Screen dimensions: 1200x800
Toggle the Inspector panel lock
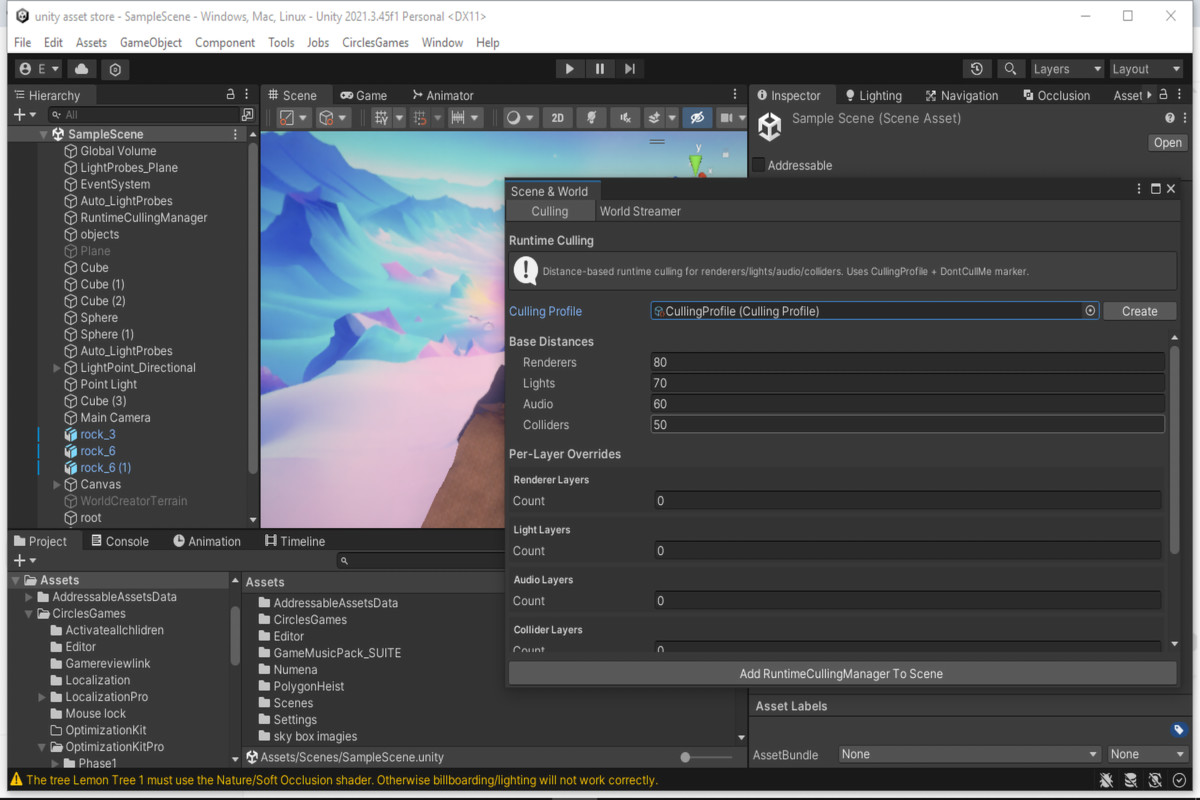1161,95
